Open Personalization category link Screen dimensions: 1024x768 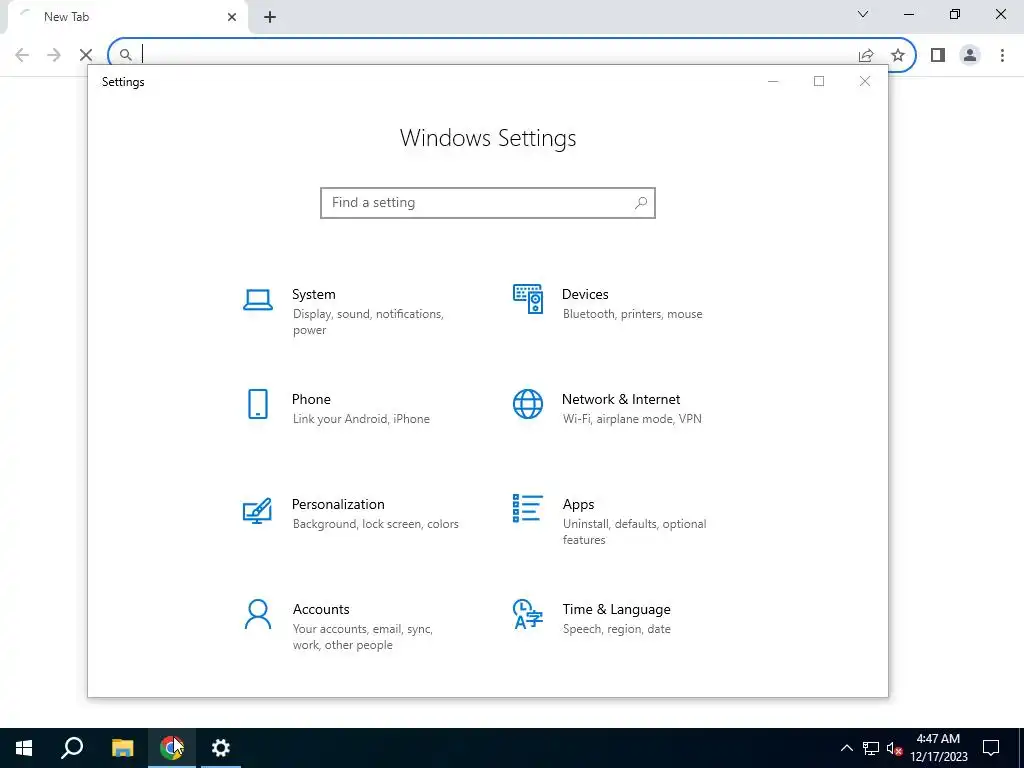[338, 505]
